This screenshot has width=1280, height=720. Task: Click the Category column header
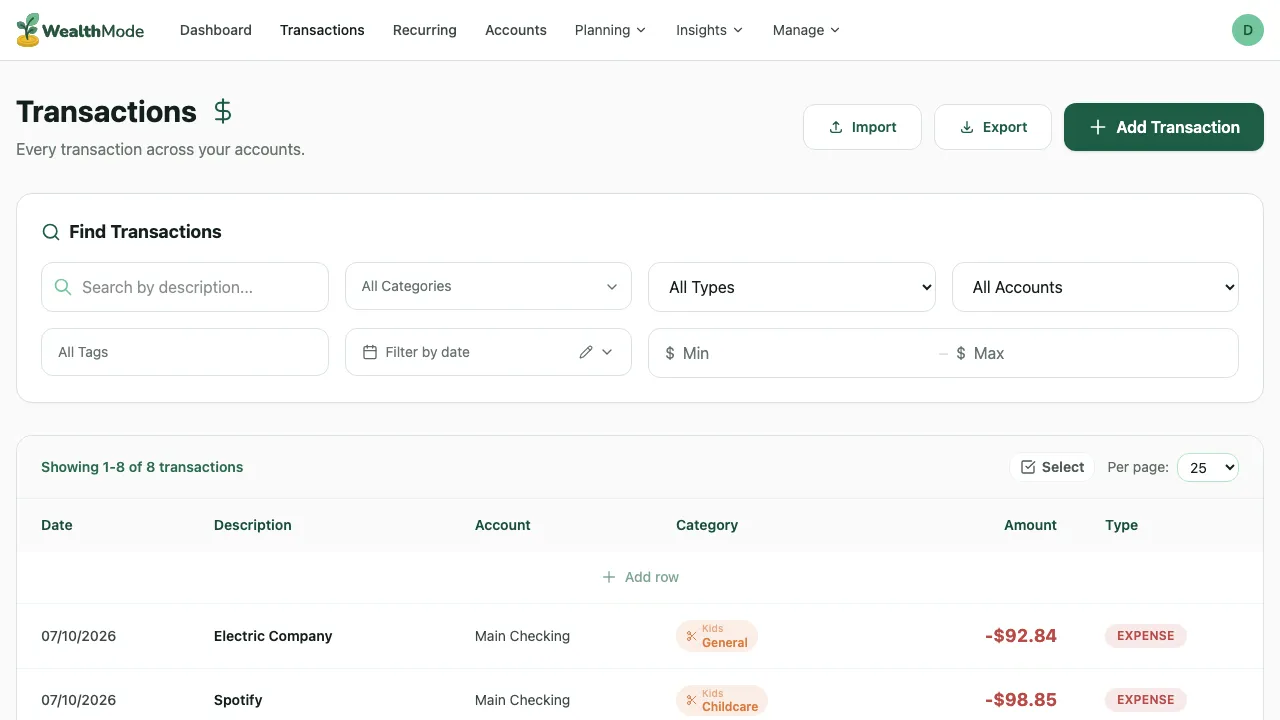pyautogui.click(x=707, y=525)
